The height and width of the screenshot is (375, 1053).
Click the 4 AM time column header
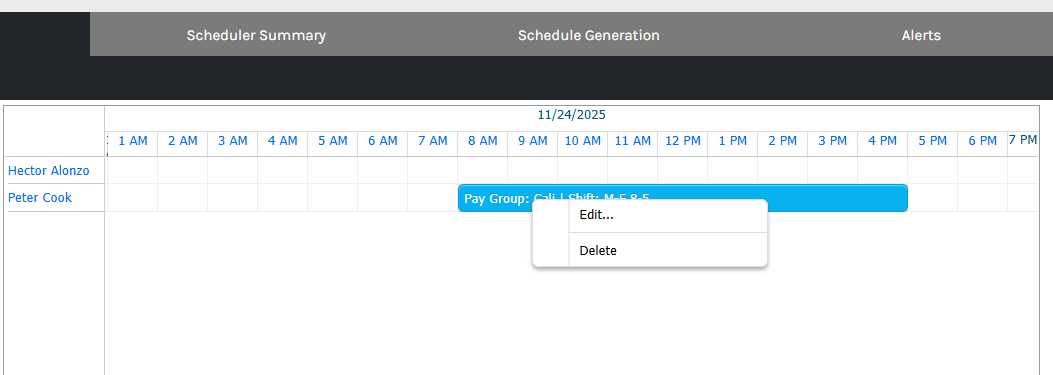click(283, 141)
